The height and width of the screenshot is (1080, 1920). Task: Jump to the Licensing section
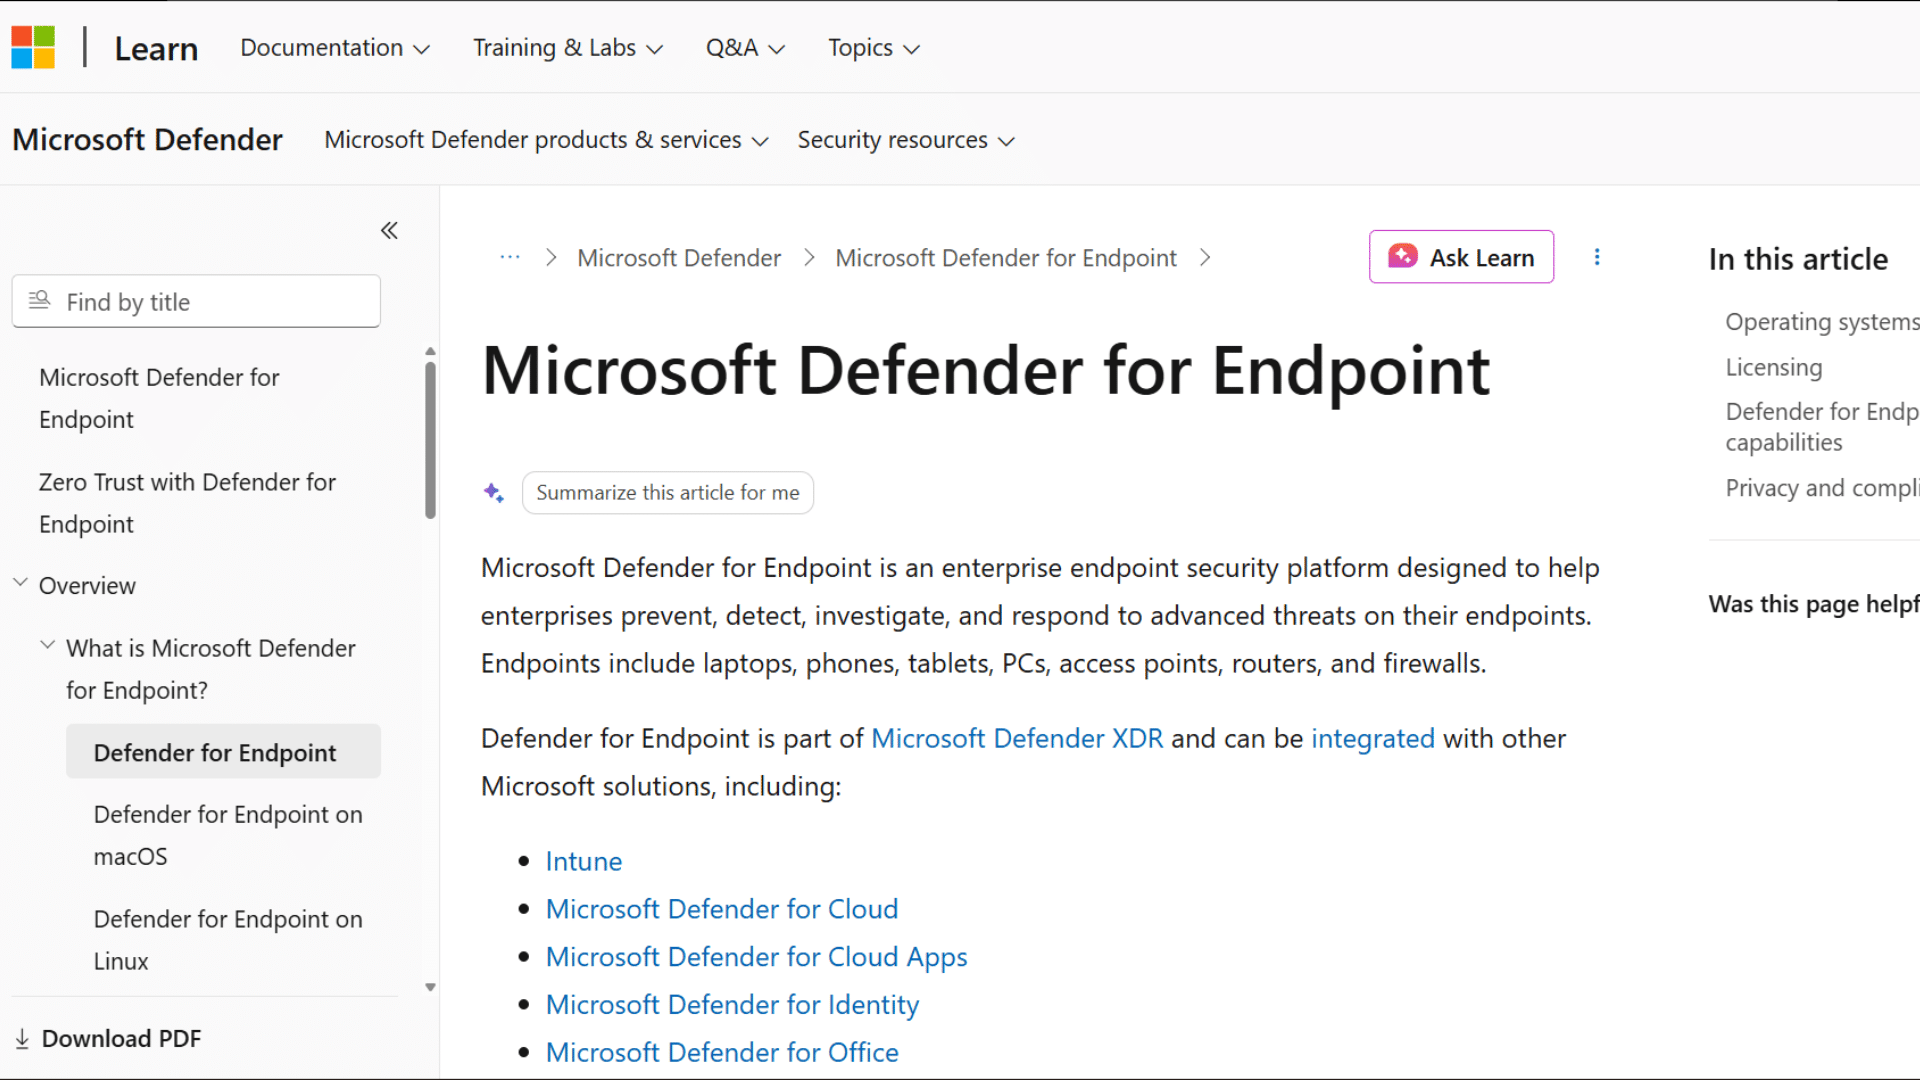coord(1774,368)
